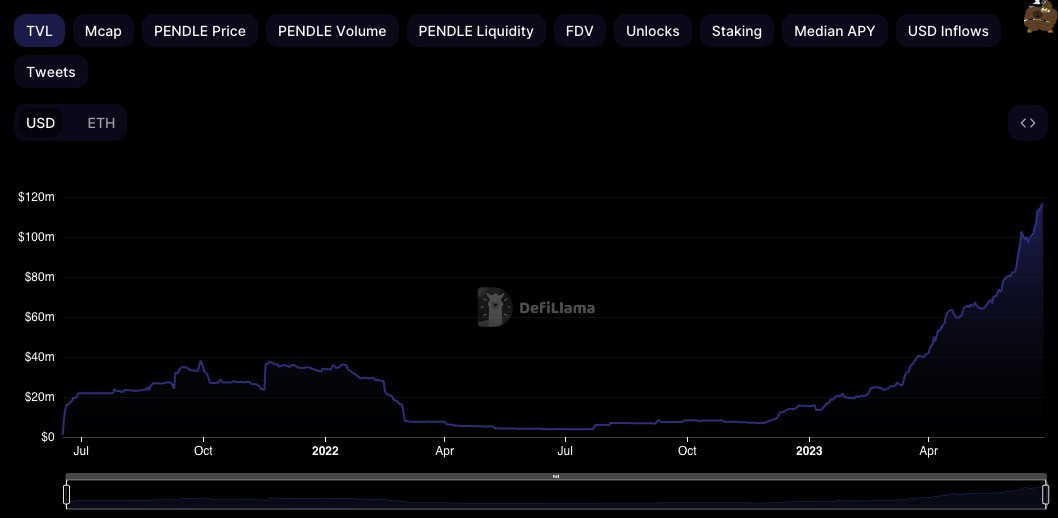This screenshot has width=1058, height=518.
Task: Click the 2023 x-axis label
Action: click(809, 451)
